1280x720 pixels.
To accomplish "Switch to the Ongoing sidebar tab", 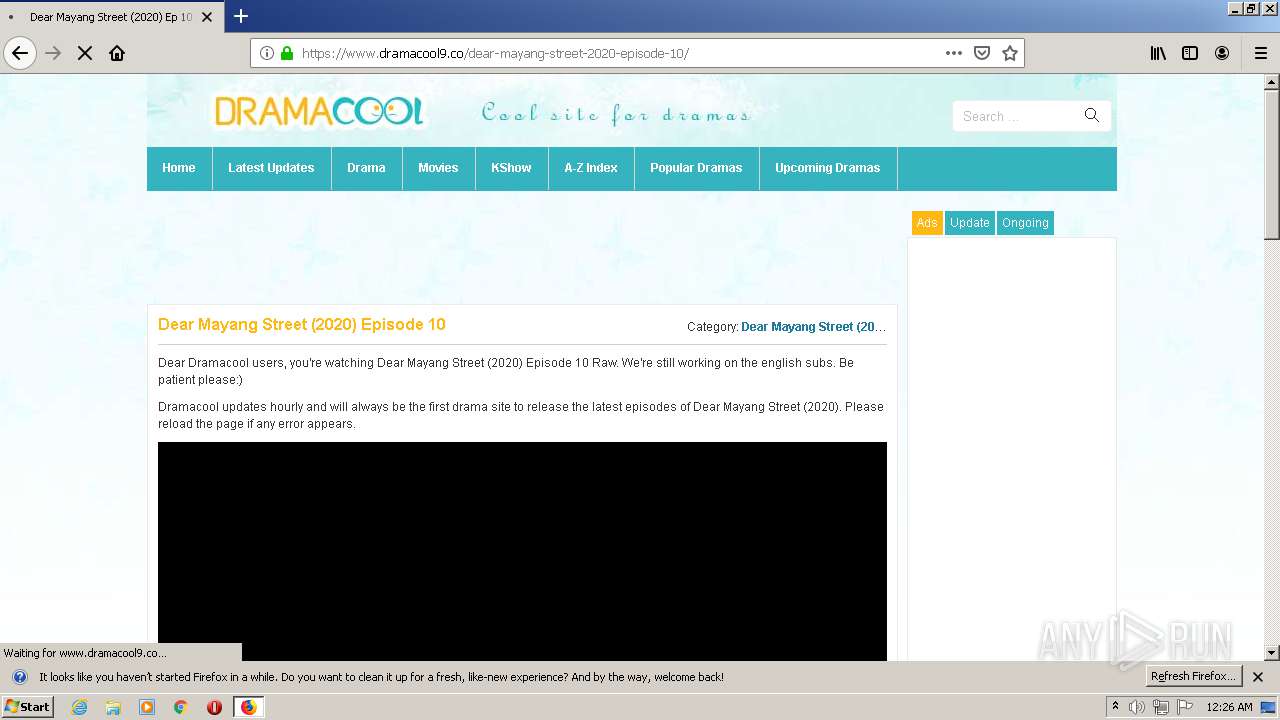I will [x=1025, y=223].
